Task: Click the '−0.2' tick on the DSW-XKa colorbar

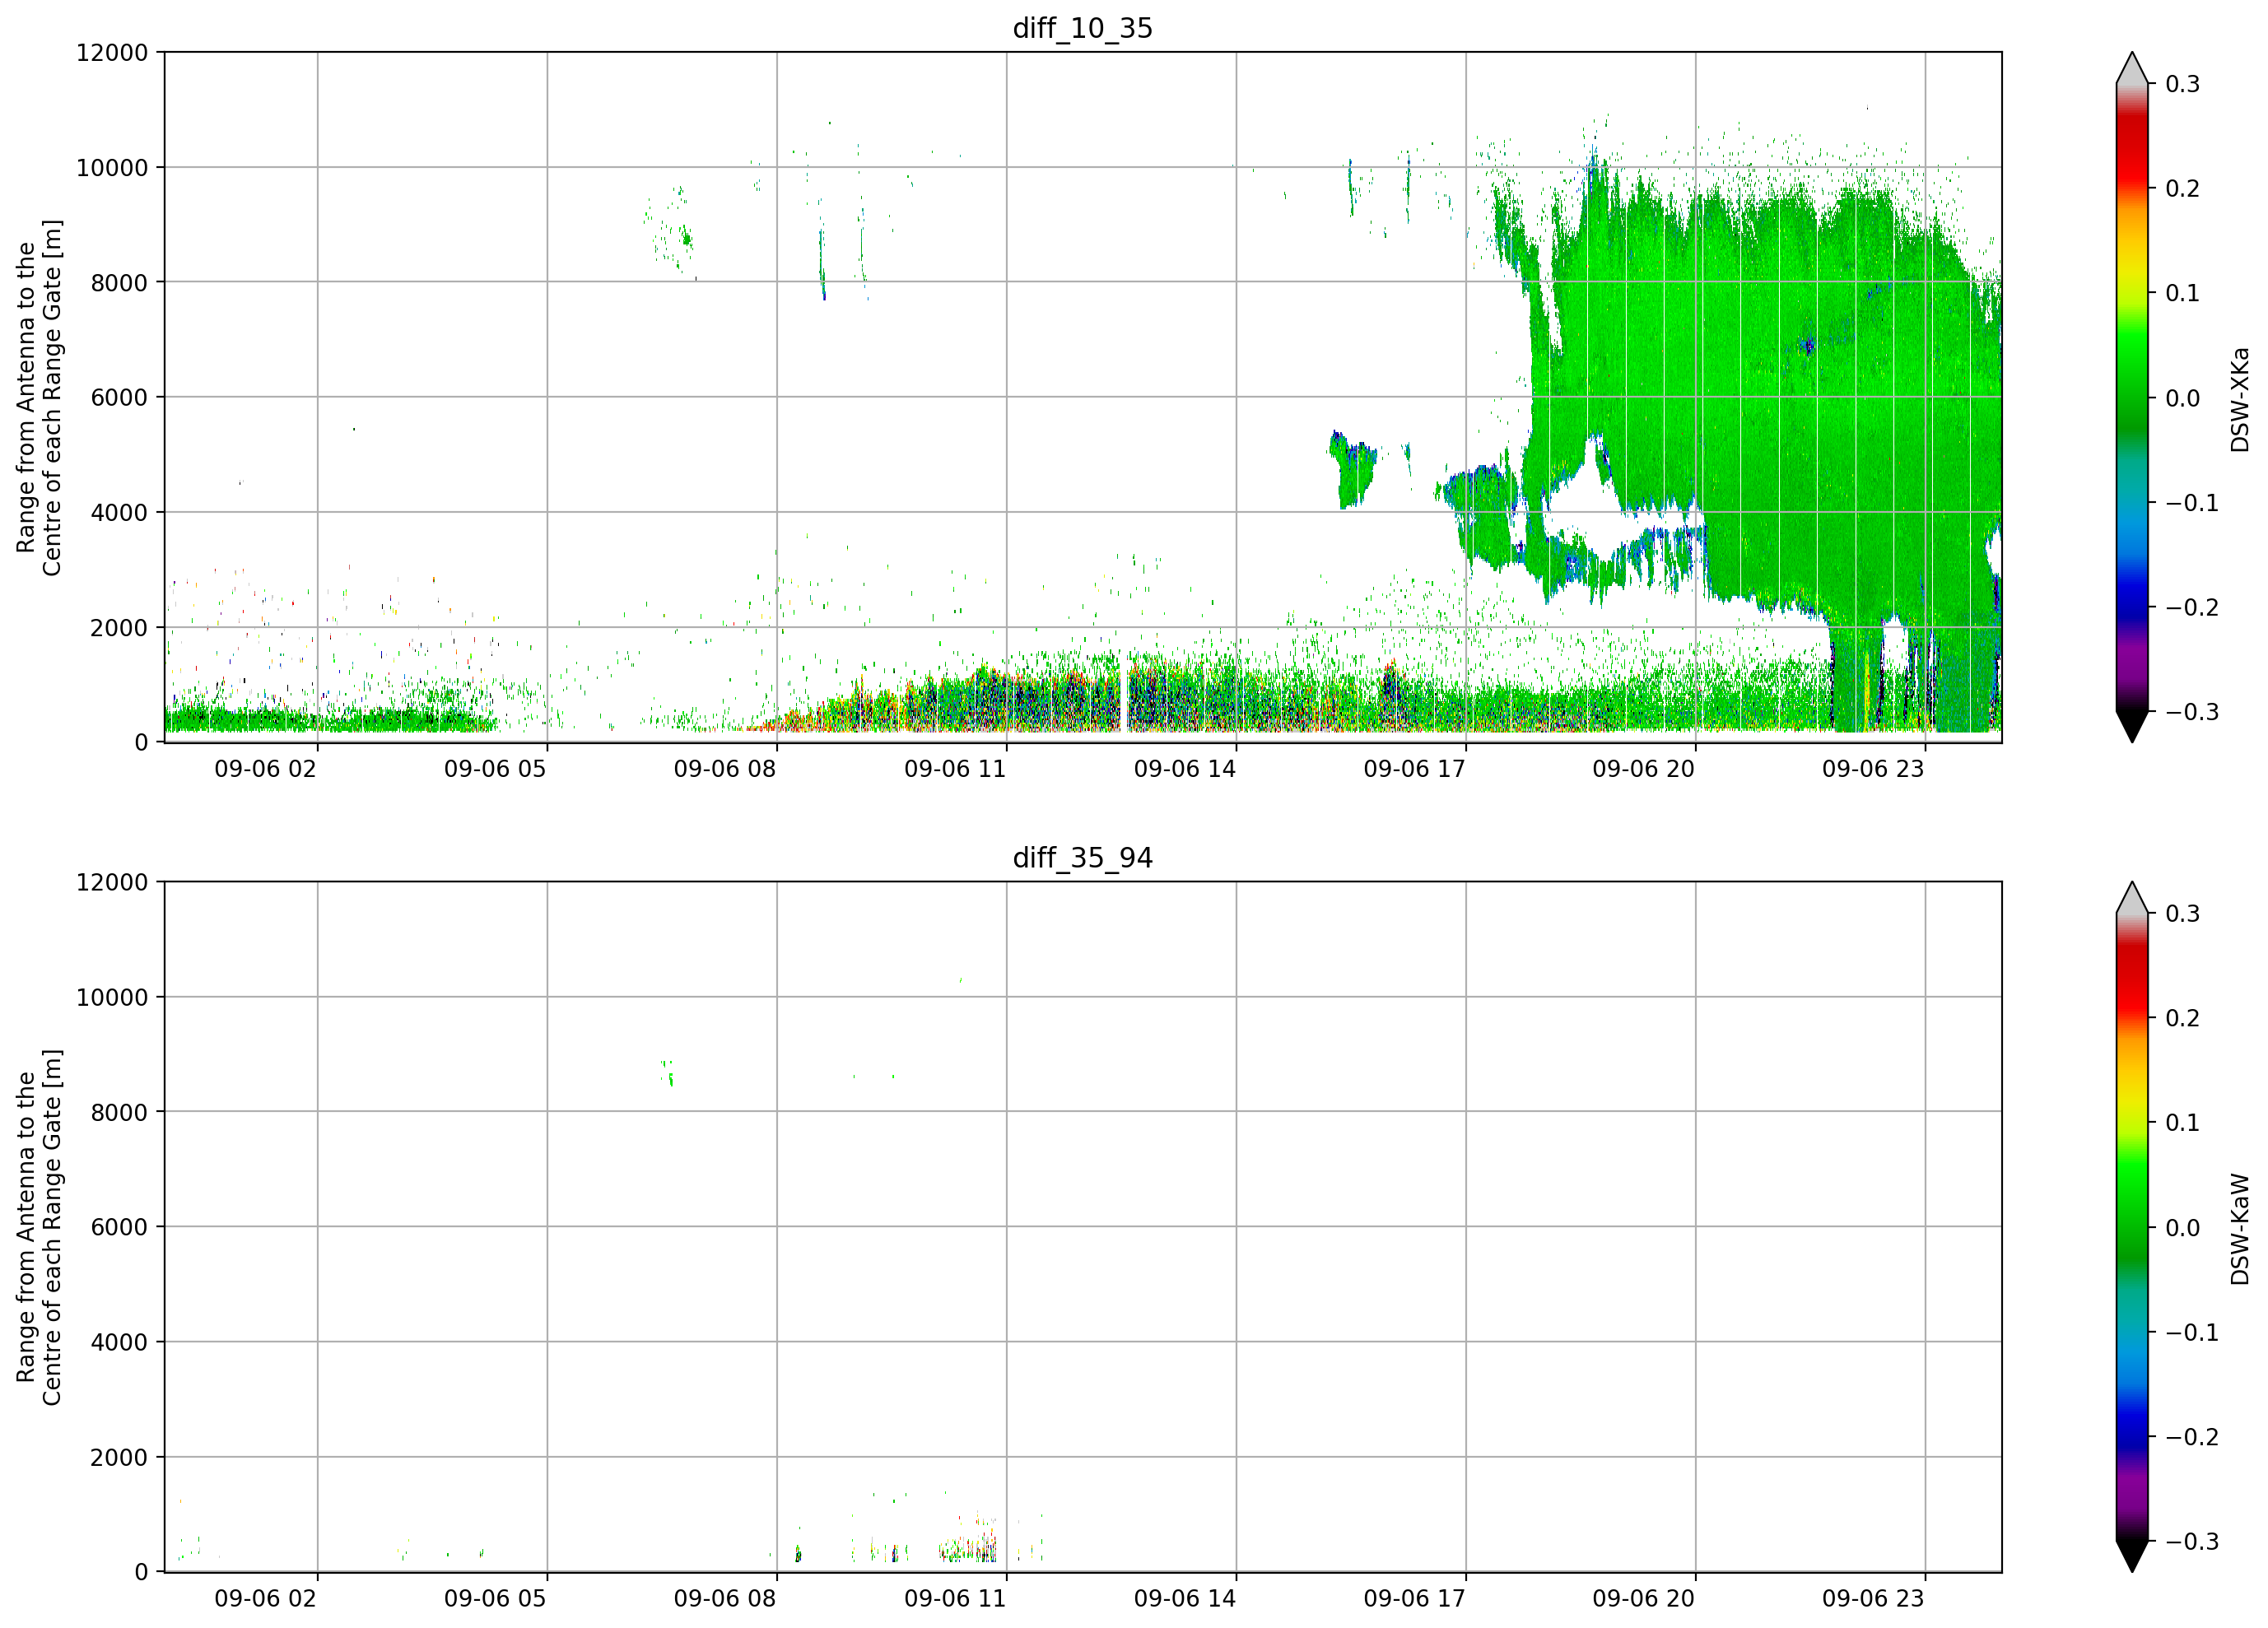Action: [2192, 607]
